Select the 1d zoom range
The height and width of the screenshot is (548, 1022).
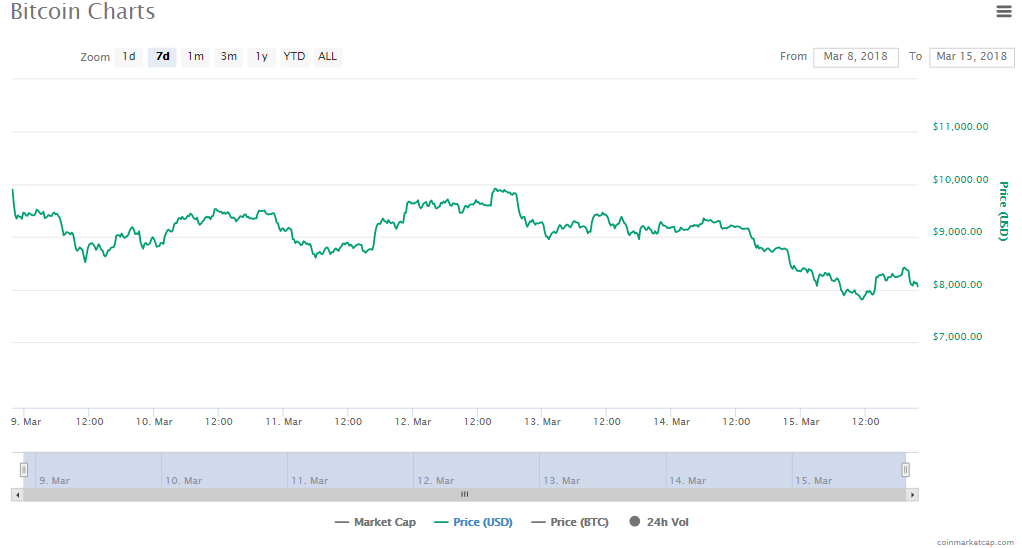tap(129, 57)
